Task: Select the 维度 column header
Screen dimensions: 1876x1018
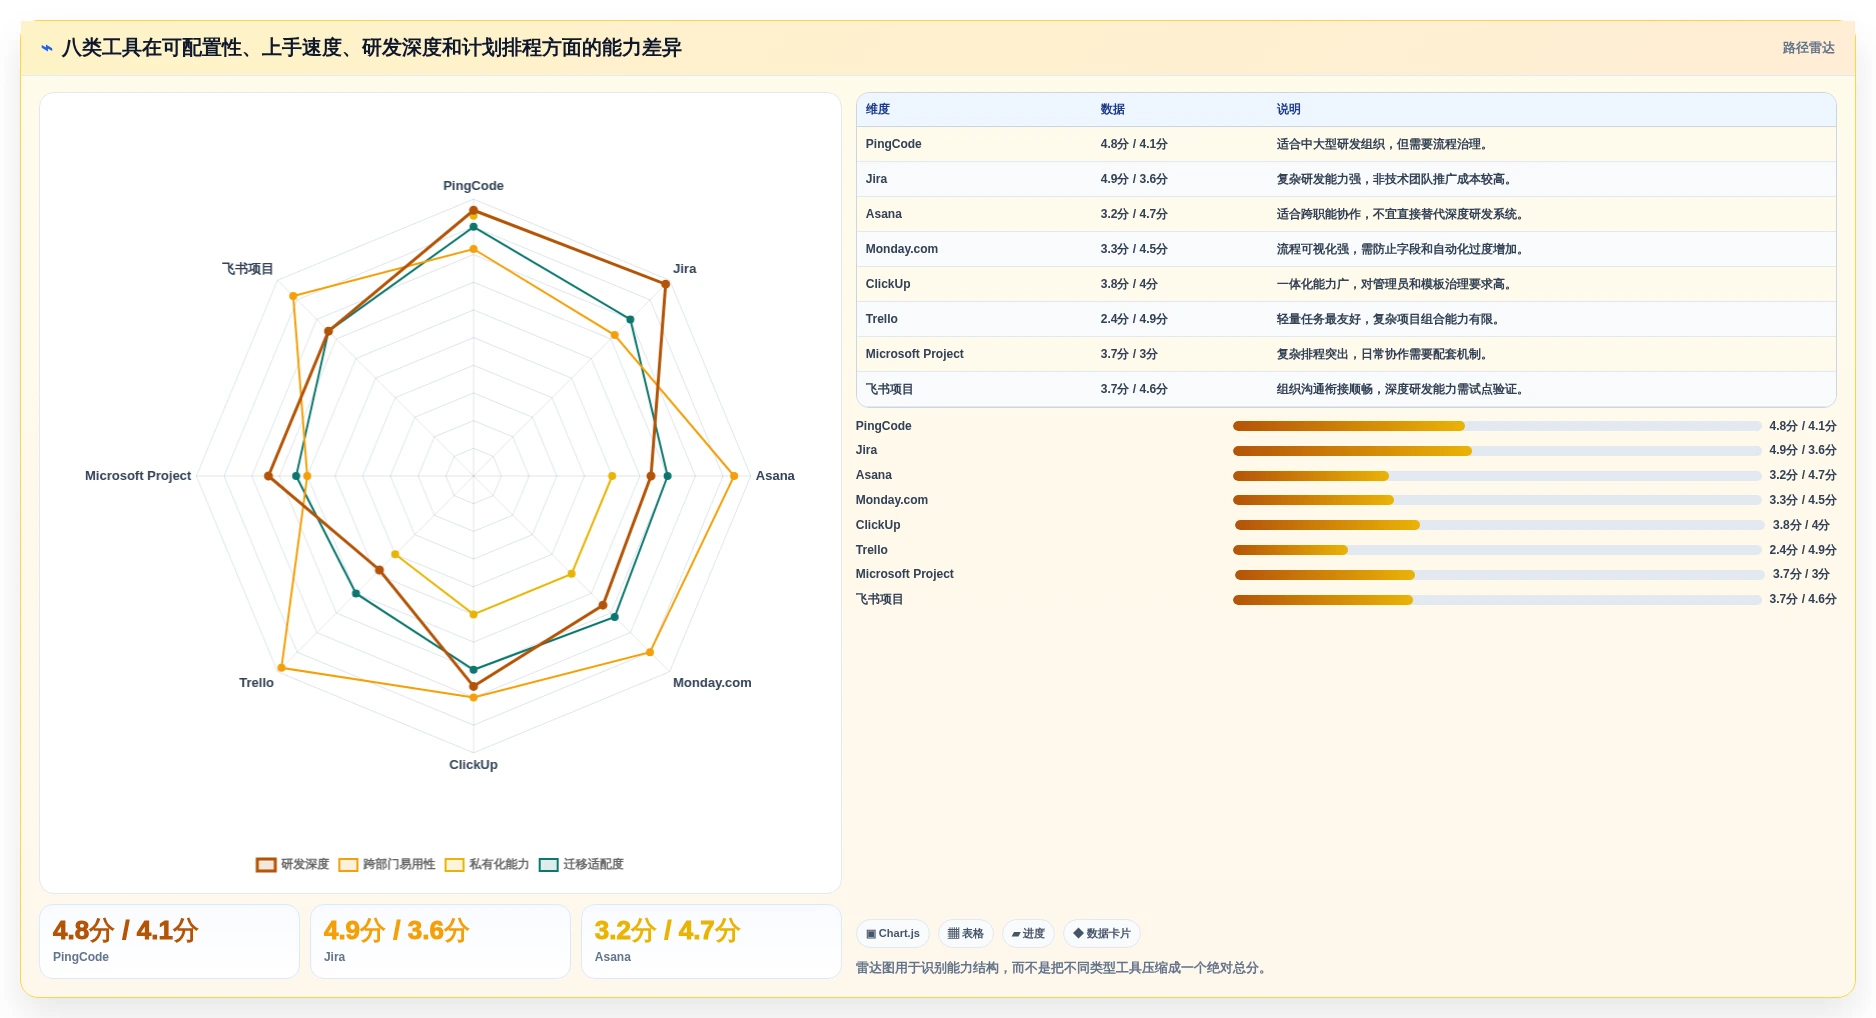Action: [878, 110]
